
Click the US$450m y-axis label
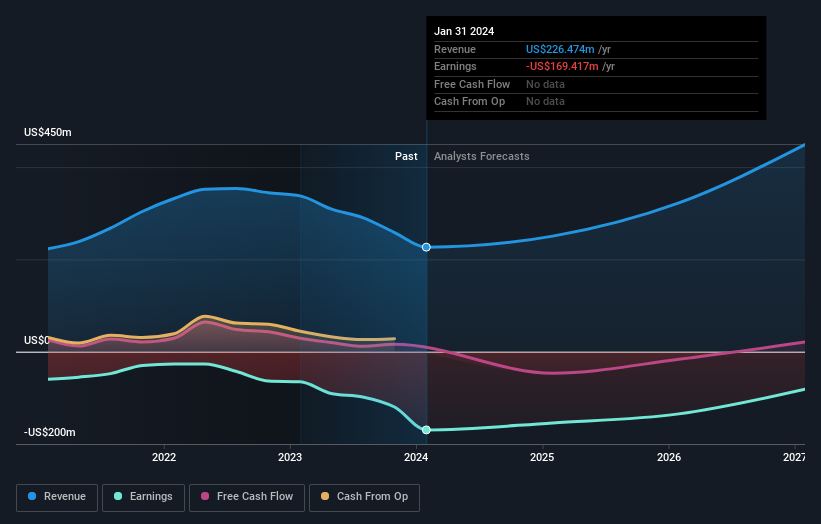[x=48, y=132]
